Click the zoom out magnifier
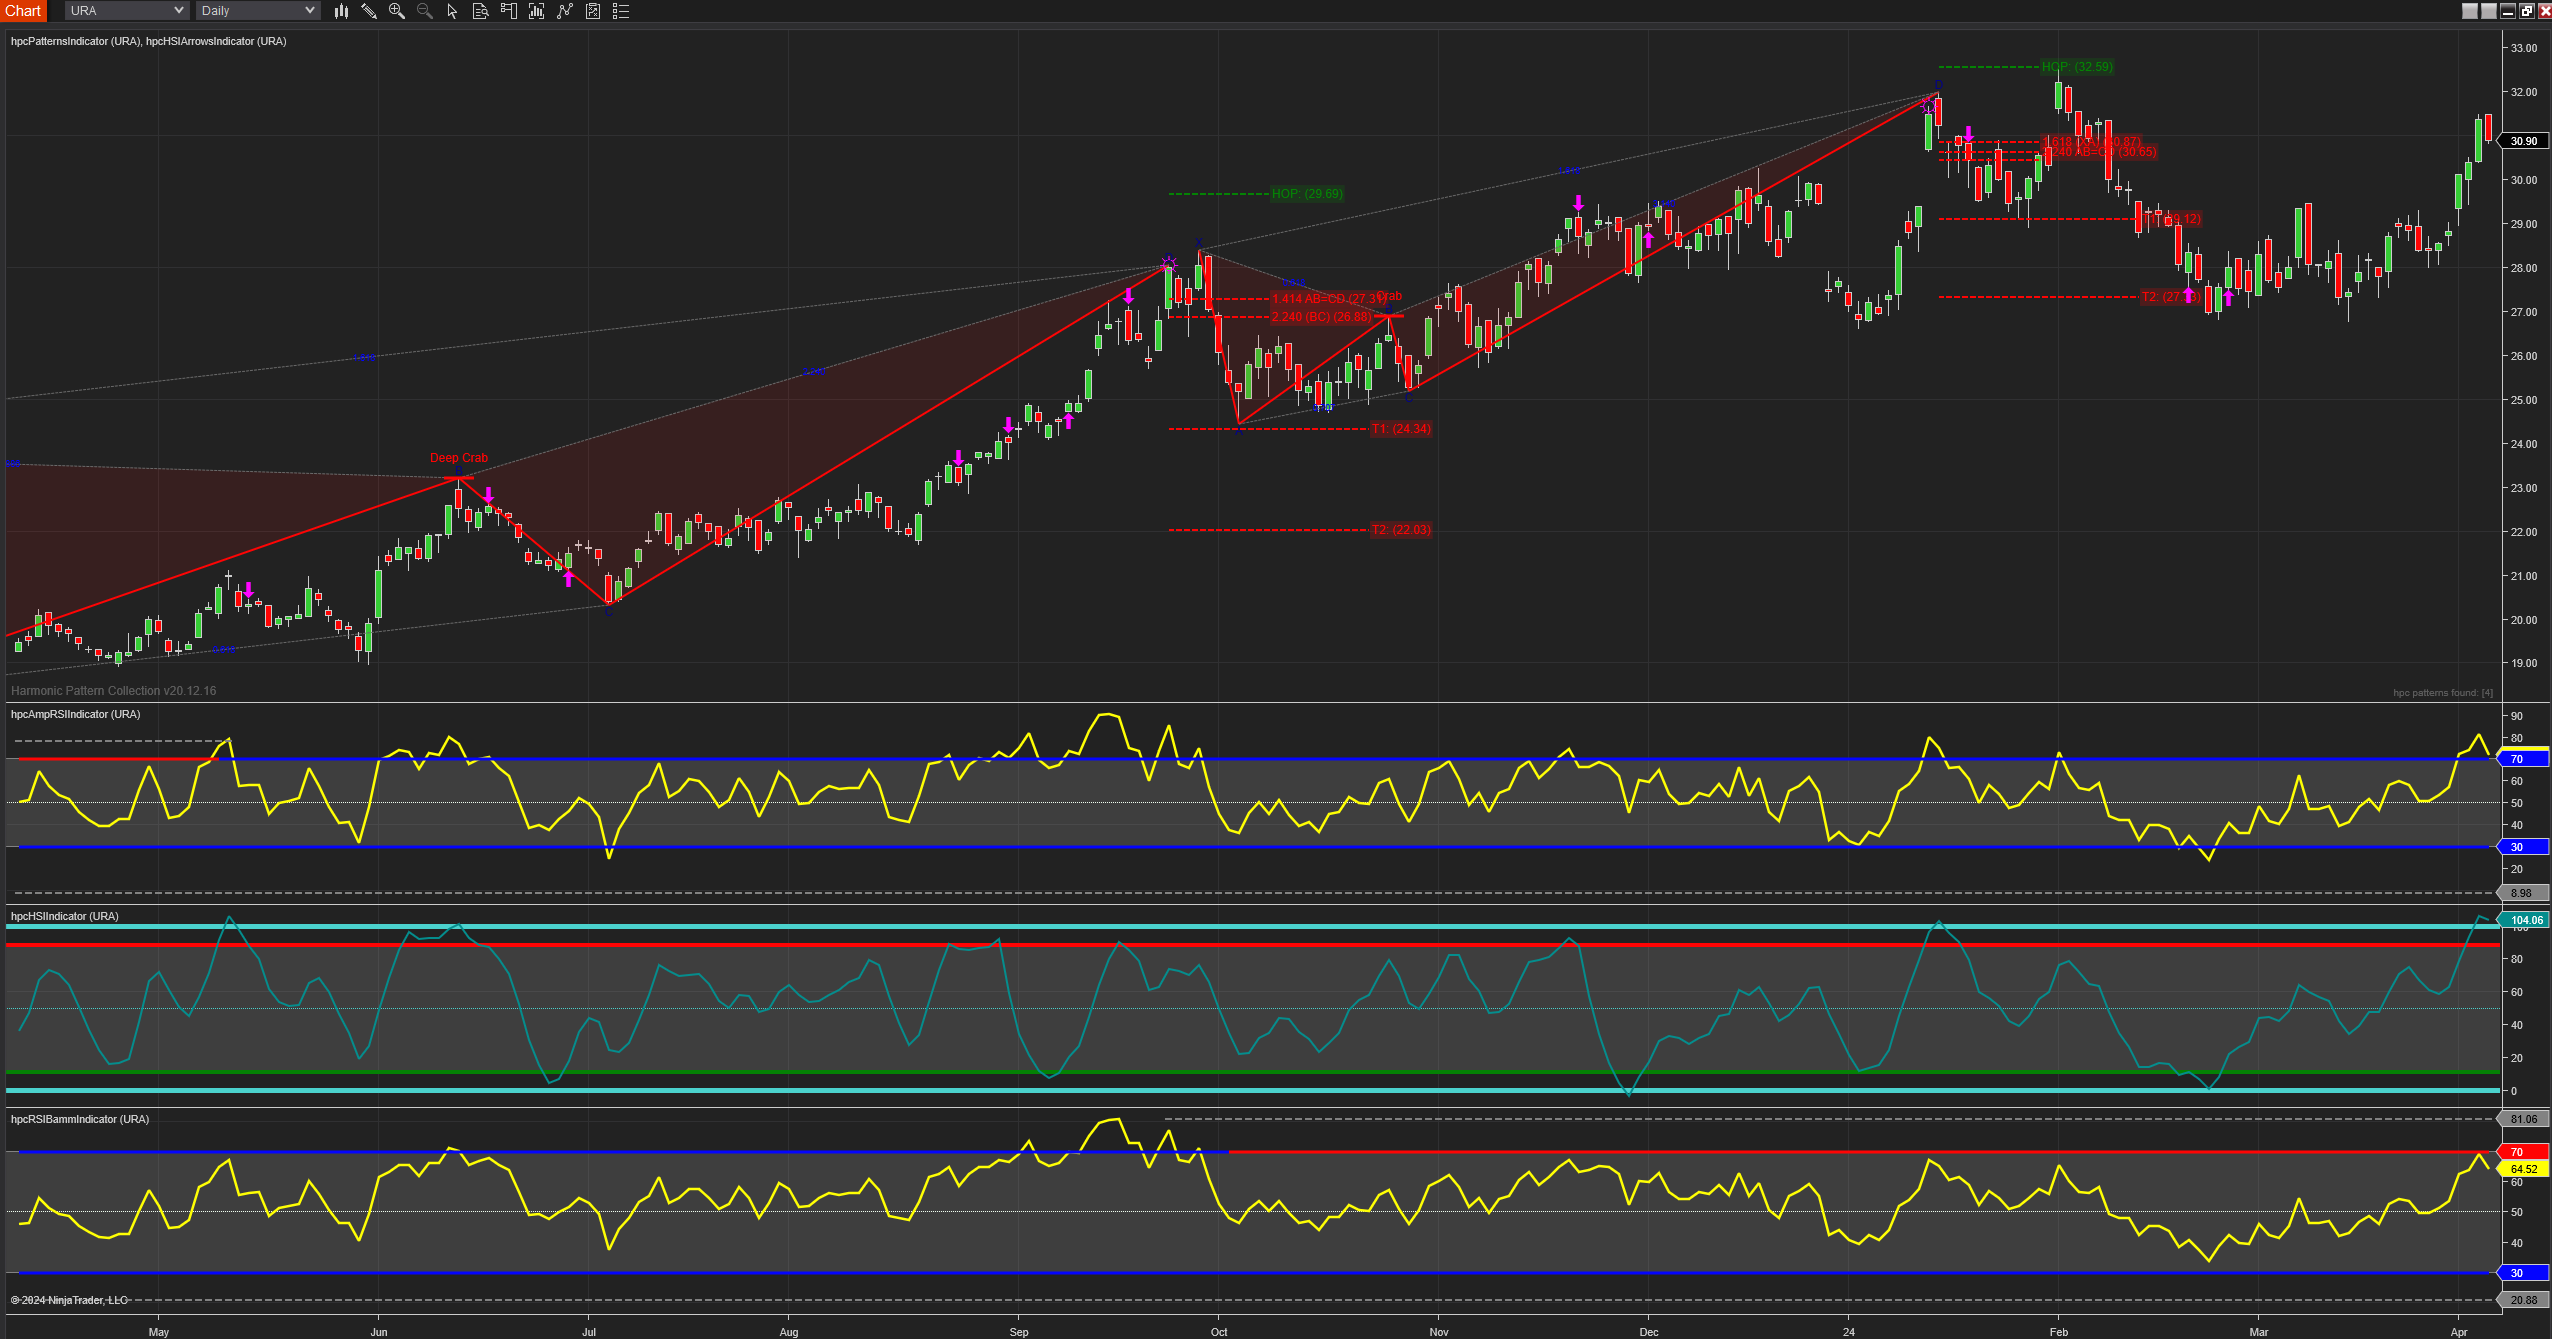 (425, 11)
